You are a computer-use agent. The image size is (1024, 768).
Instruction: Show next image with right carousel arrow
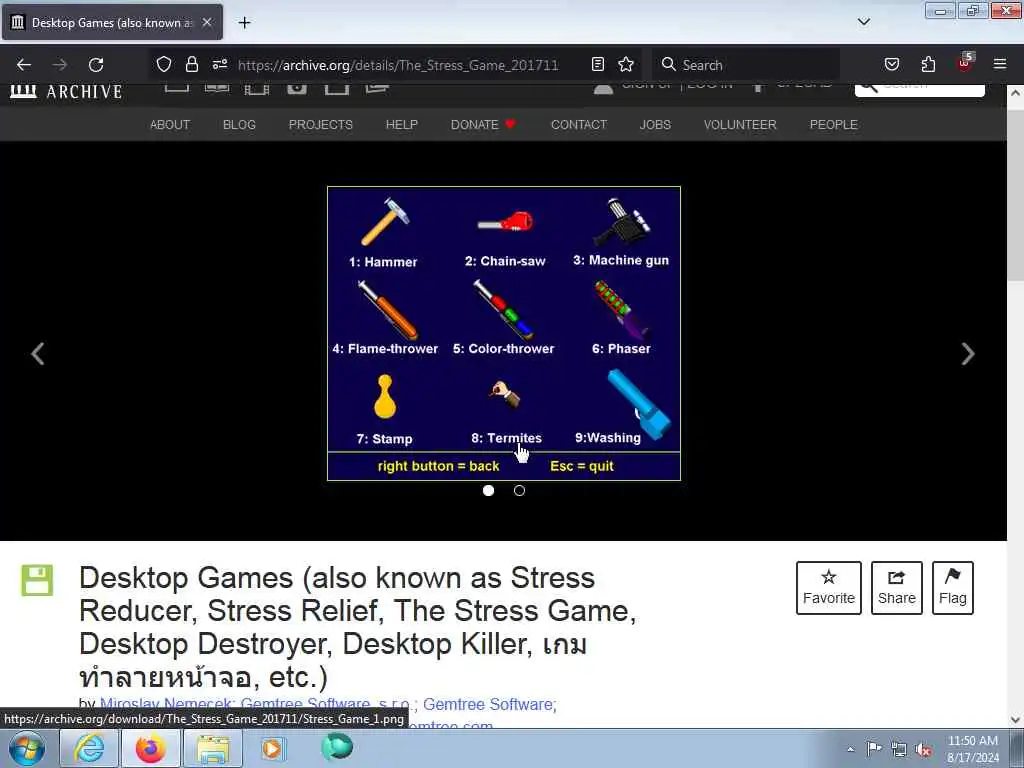click(x=968, y=353)
